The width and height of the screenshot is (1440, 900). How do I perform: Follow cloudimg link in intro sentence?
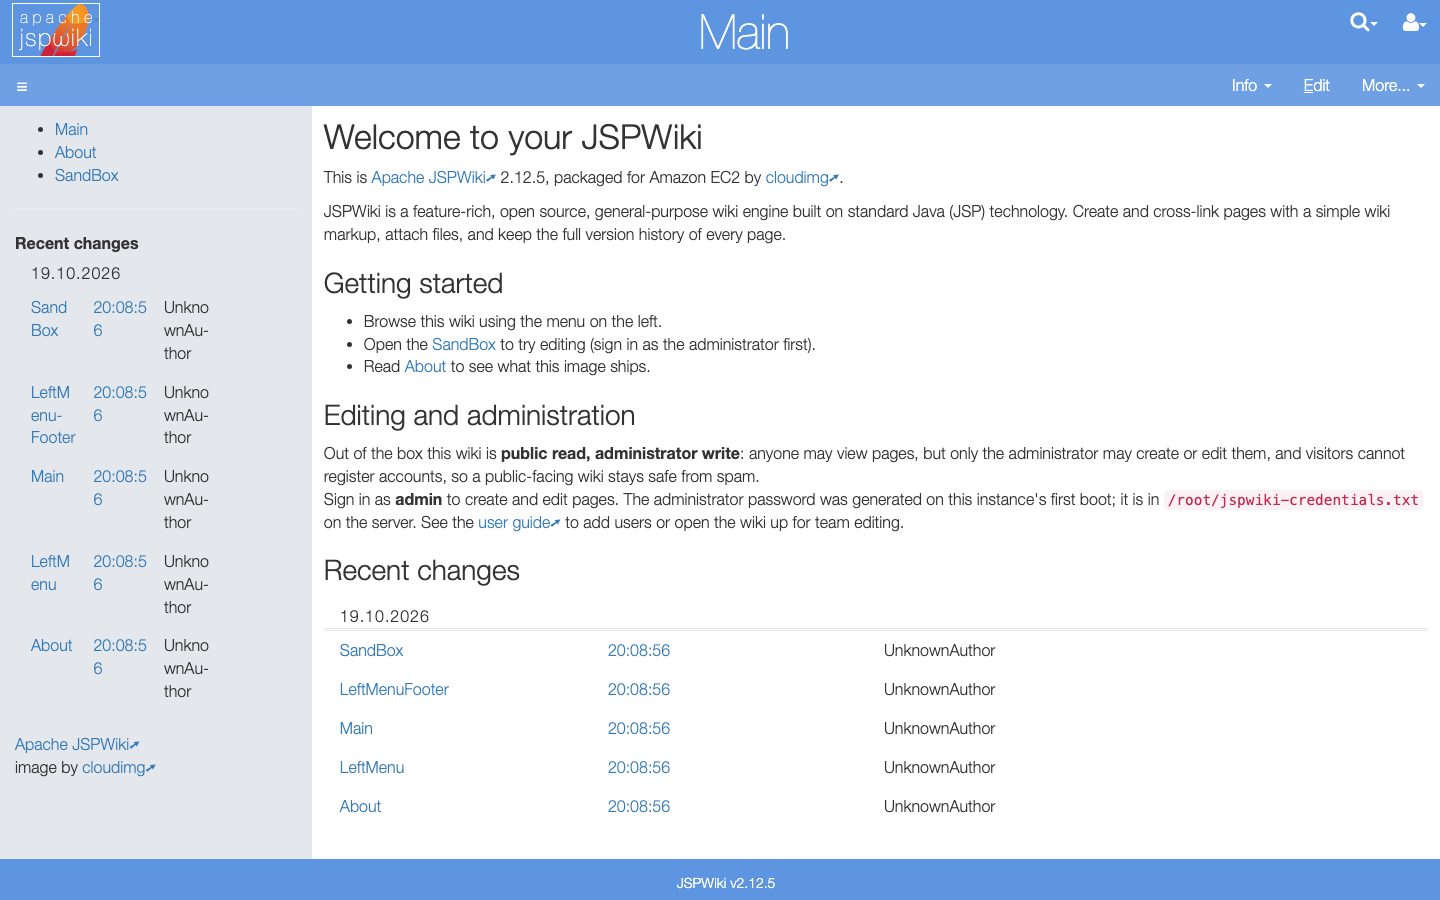(x=802, y=177)
